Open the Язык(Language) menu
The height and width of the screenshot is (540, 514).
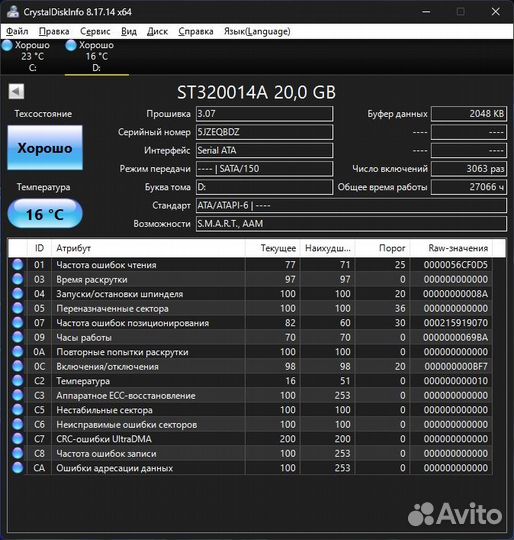[x=257, y=31]
